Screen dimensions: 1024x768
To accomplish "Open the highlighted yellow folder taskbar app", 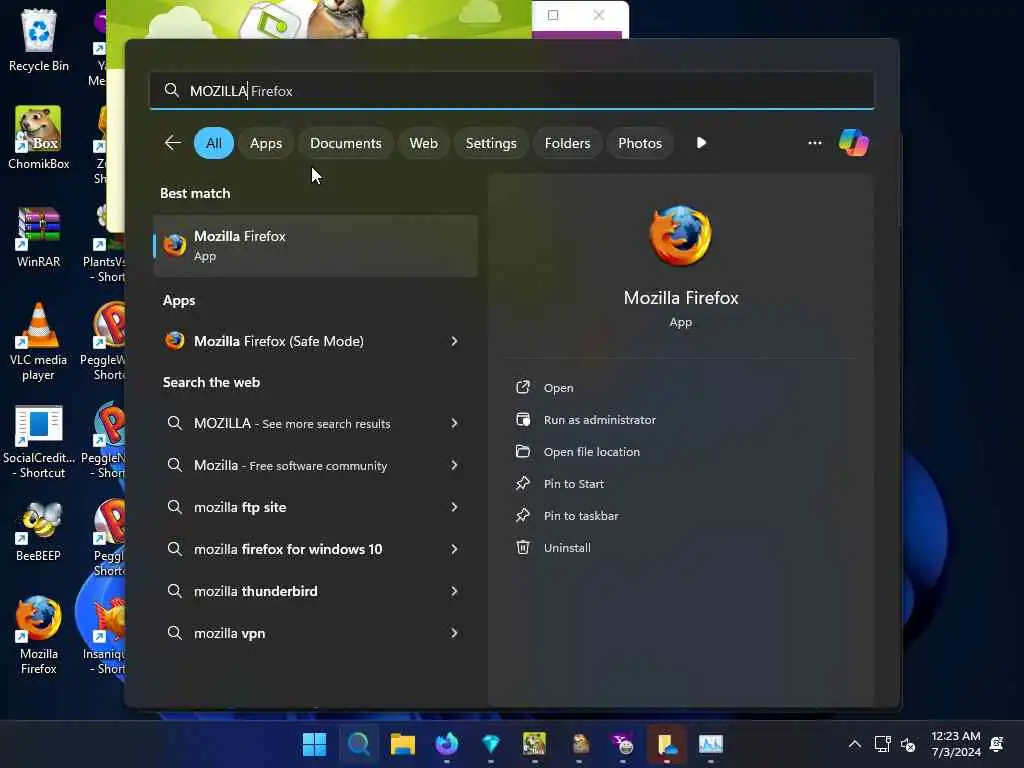I will tap(667, 744).
